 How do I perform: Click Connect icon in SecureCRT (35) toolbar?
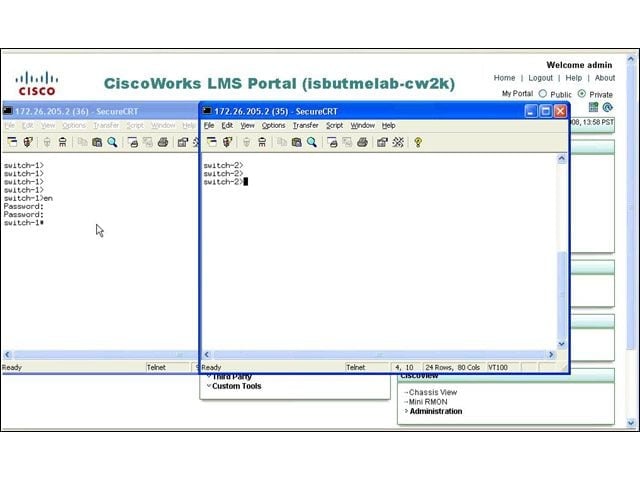pyautogui.click(x=212, y=142)
